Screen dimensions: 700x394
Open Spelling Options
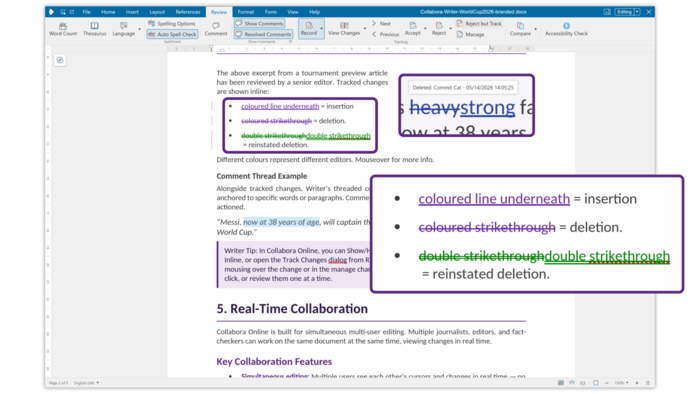172,24
